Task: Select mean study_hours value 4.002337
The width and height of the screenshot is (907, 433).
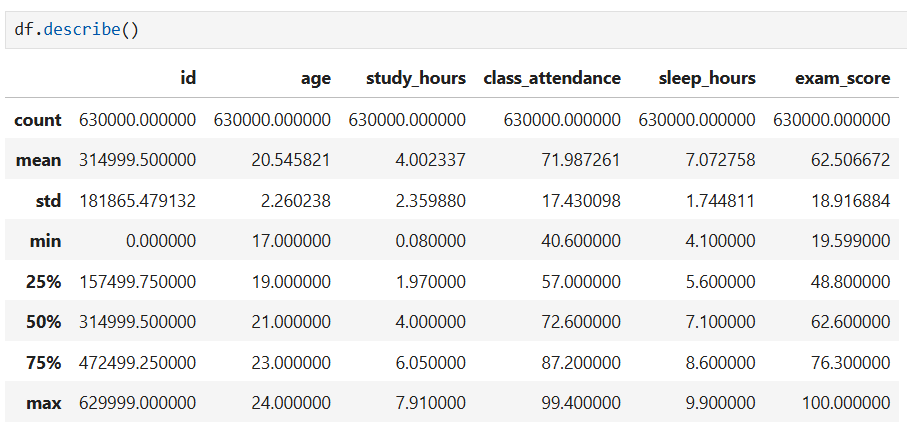Action: [x=431, y=160]
